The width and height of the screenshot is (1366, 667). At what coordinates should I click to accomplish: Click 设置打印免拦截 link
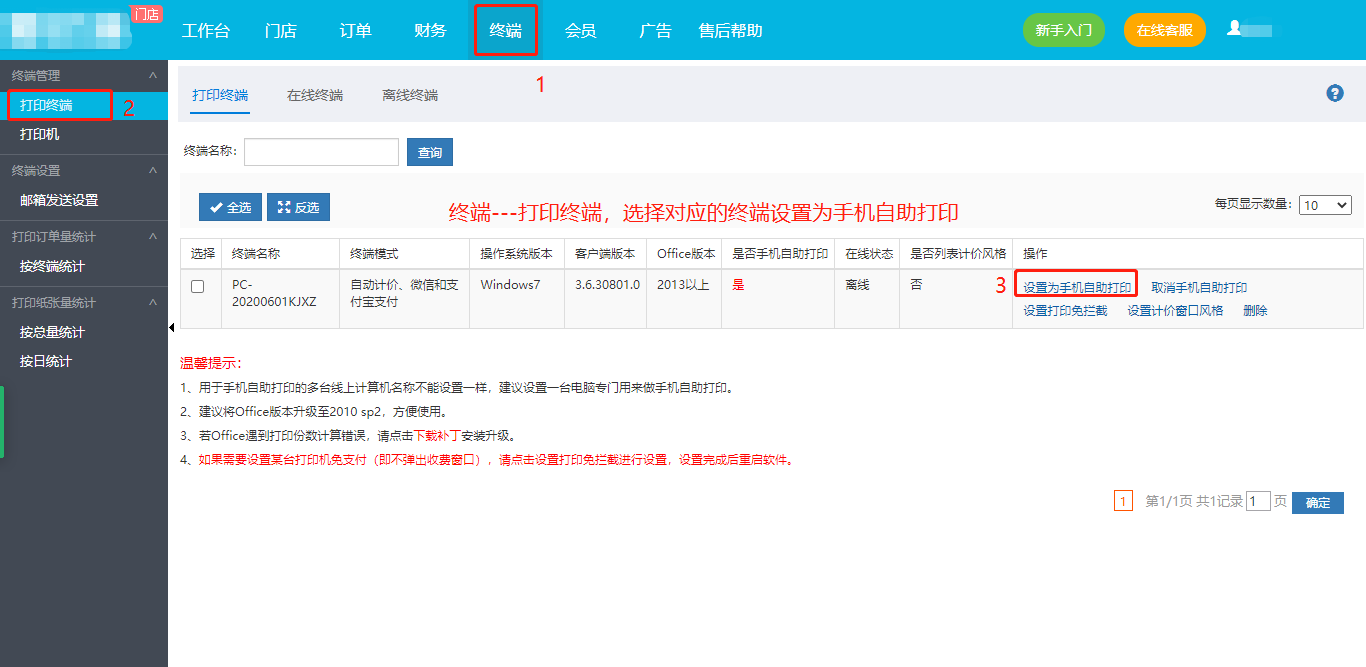[x=1065, y=311]
